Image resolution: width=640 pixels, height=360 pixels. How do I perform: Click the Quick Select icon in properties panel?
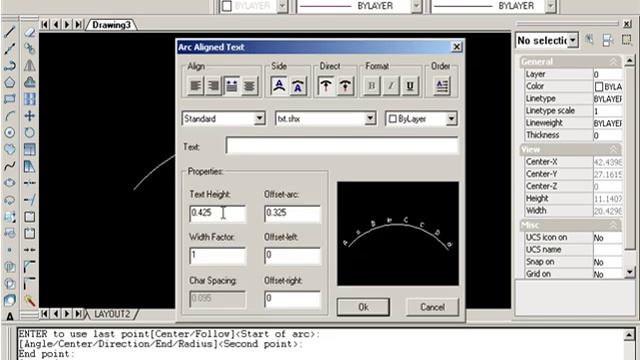click(x=589, y=40)
